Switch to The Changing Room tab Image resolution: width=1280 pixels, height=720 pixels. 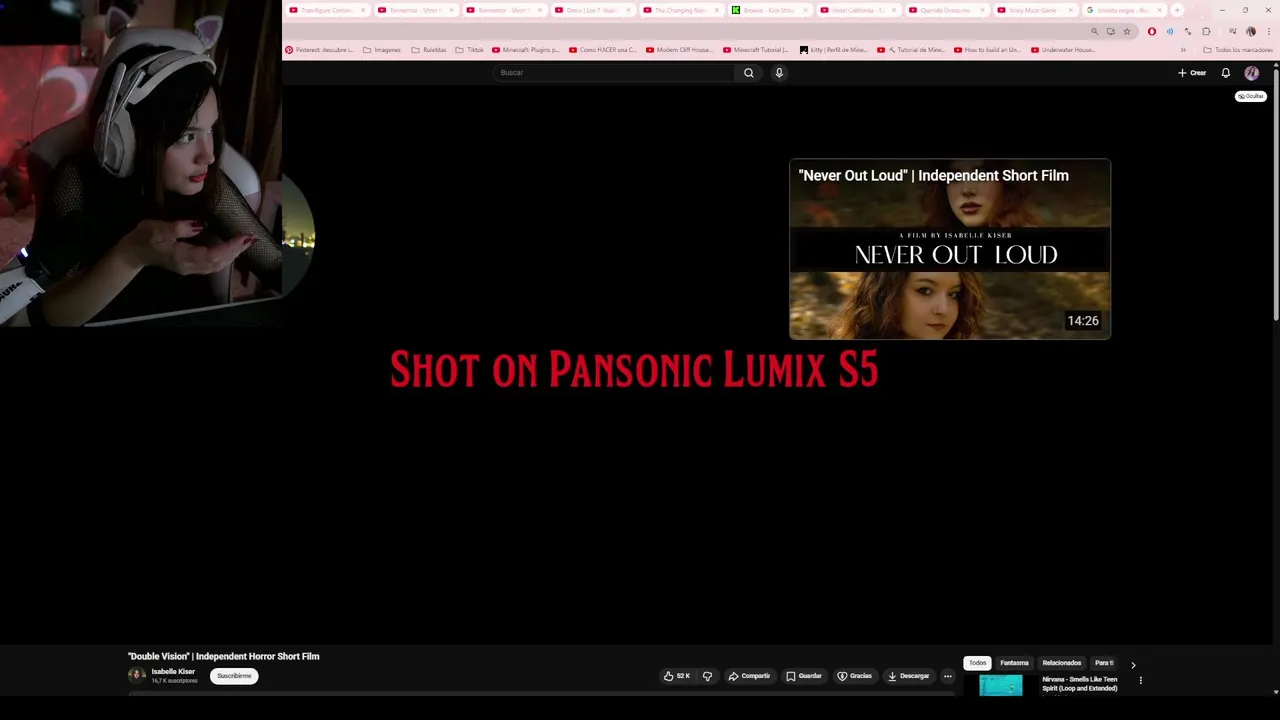[682, 10]
